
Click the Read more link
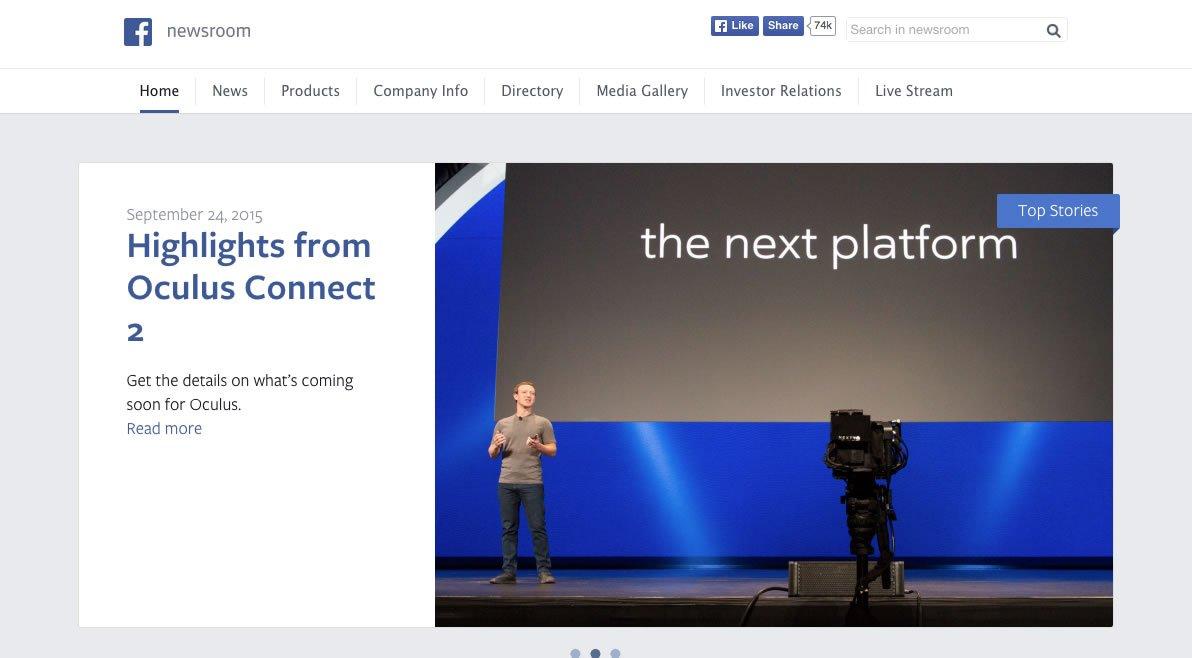164,429
